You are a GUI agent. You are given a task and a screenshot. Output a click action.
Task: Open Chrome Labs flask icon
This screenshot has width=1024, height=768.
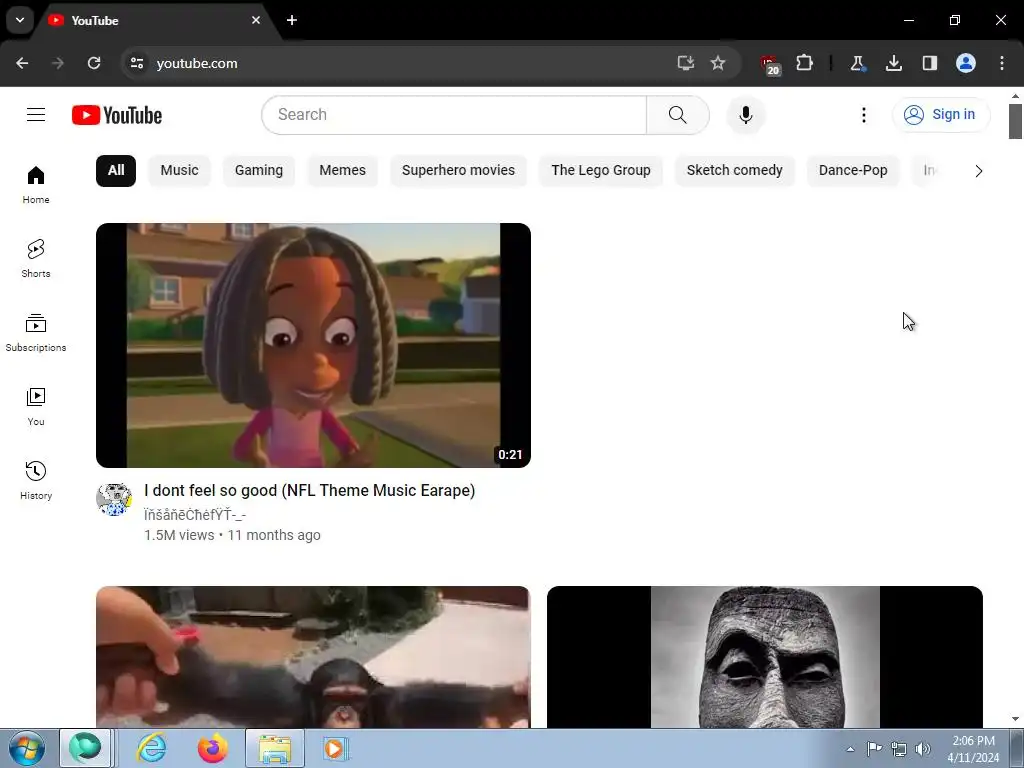857,63
